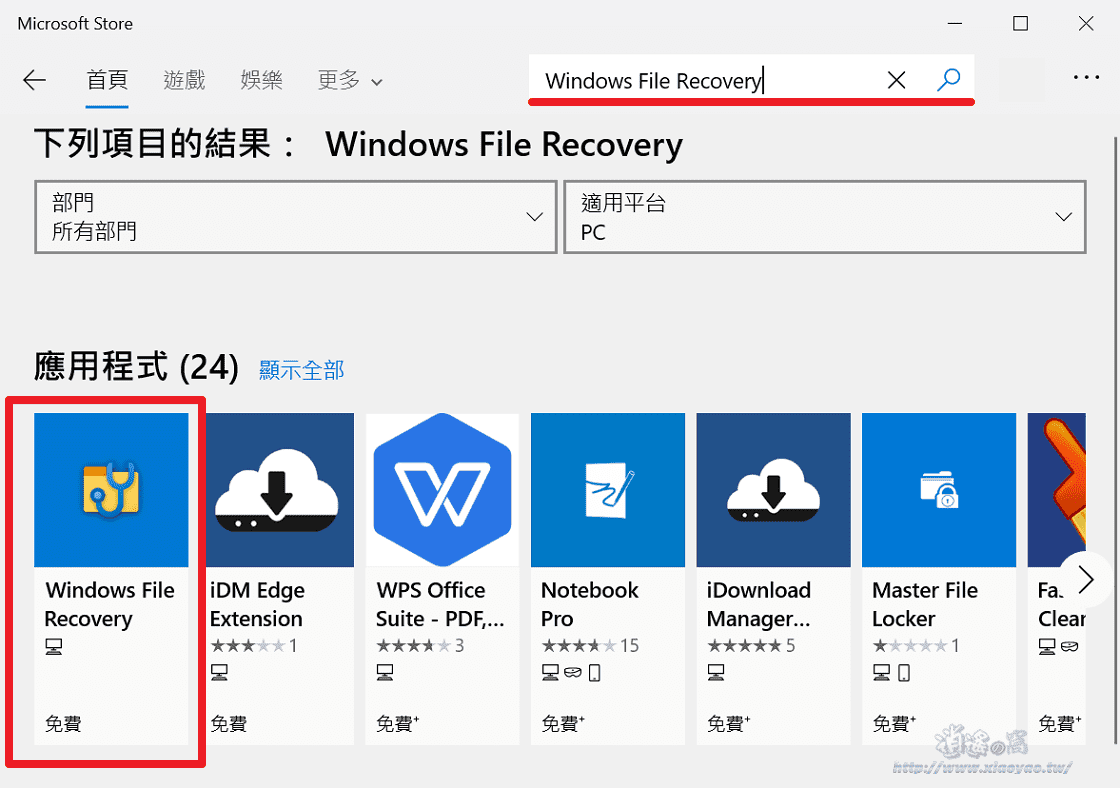Click the iDM Edge Extension title

tap(257, 604)
